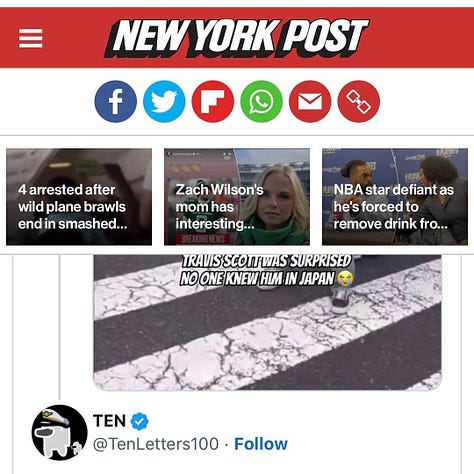
Task: Open the '4 arrested after wild plane brawls' story
Action: click(x=79, y=197)
